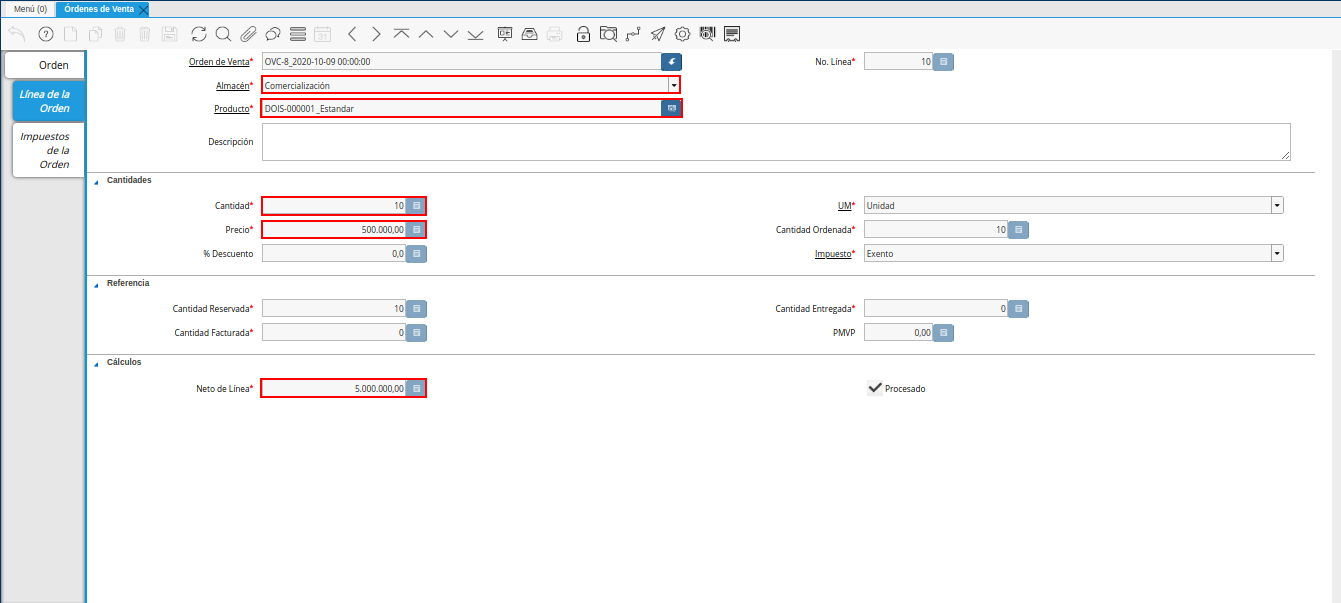Go to previous record up arrow
1341x603 pixels.
click(x=426, y=34)
